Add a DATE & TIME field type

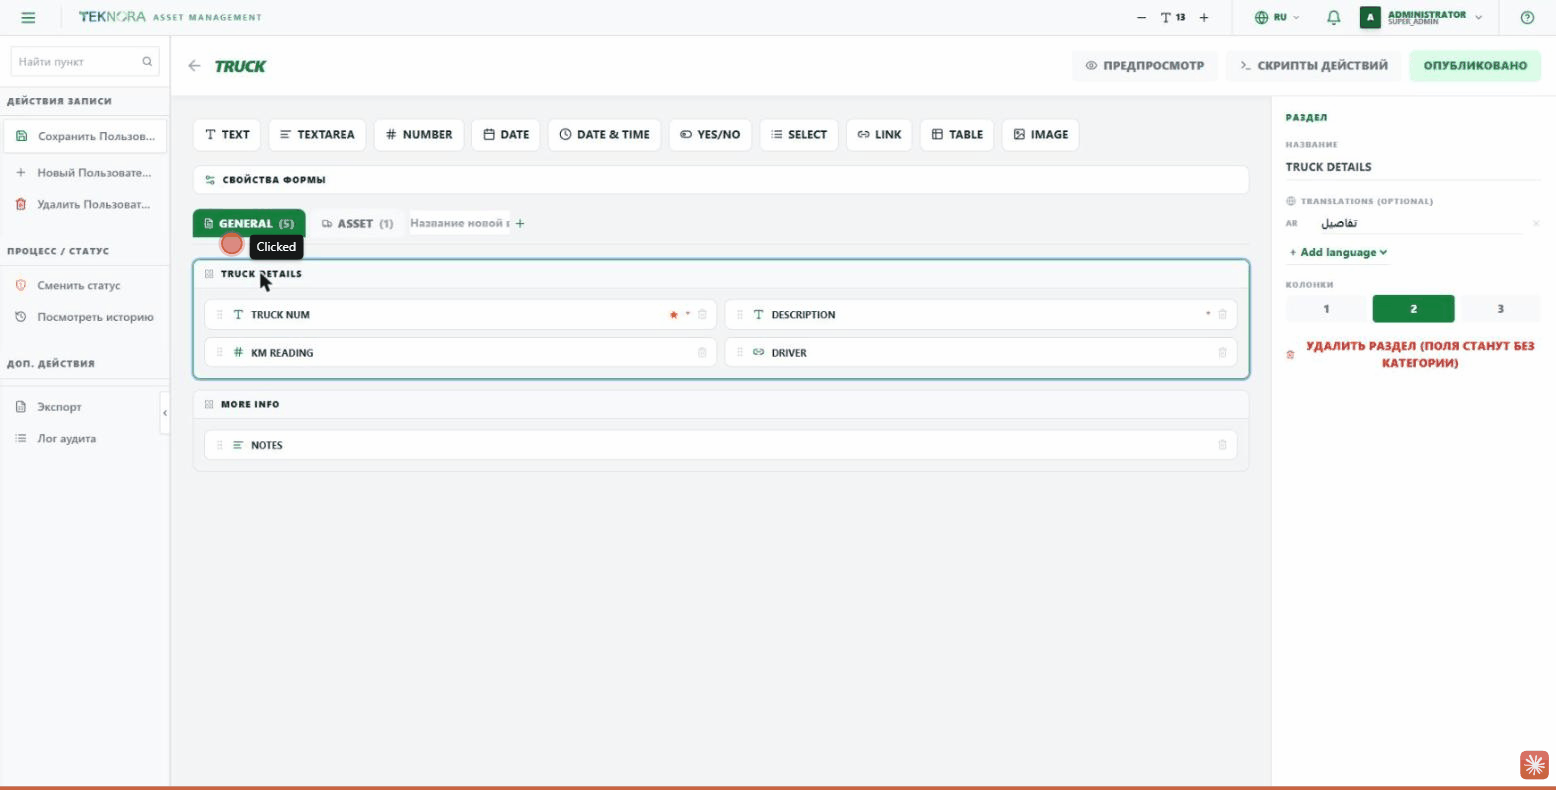point(604,134)
